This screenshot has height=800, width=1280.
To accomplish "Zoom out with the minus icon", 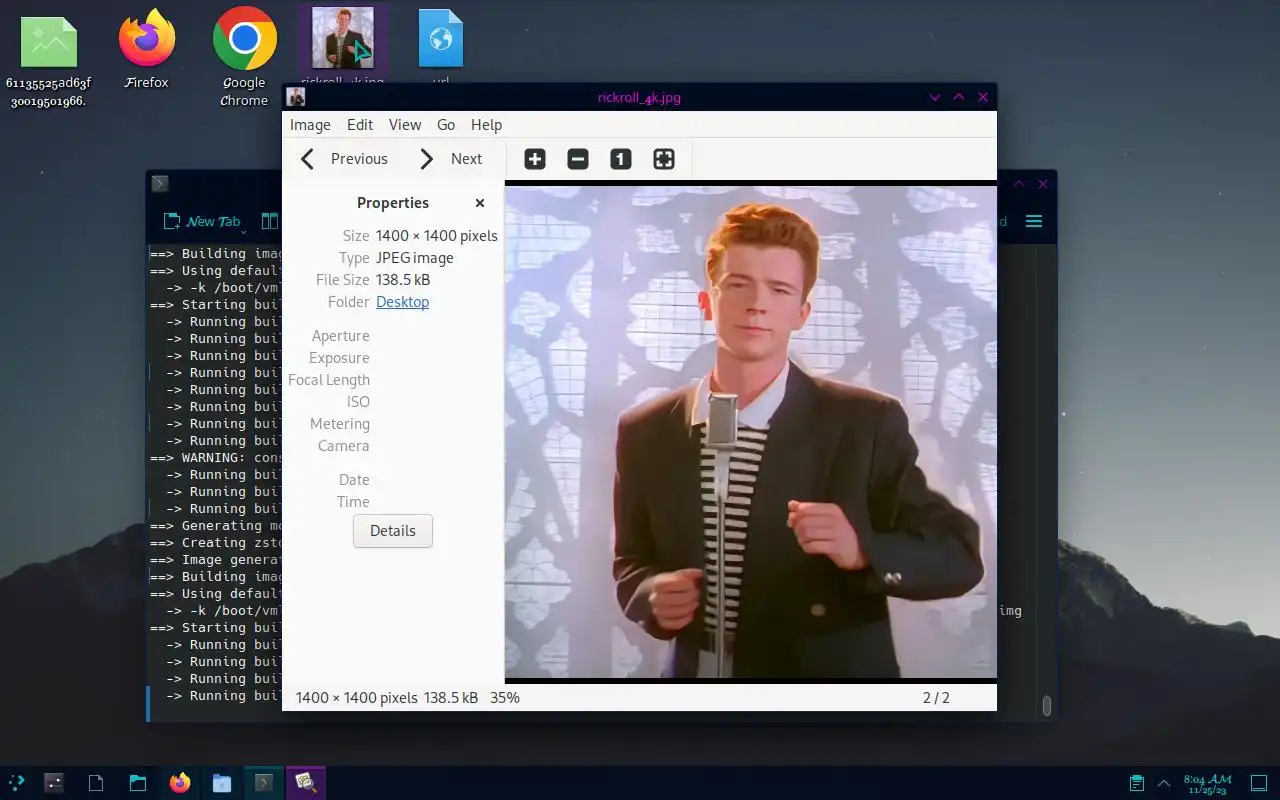I will point(578,159).
